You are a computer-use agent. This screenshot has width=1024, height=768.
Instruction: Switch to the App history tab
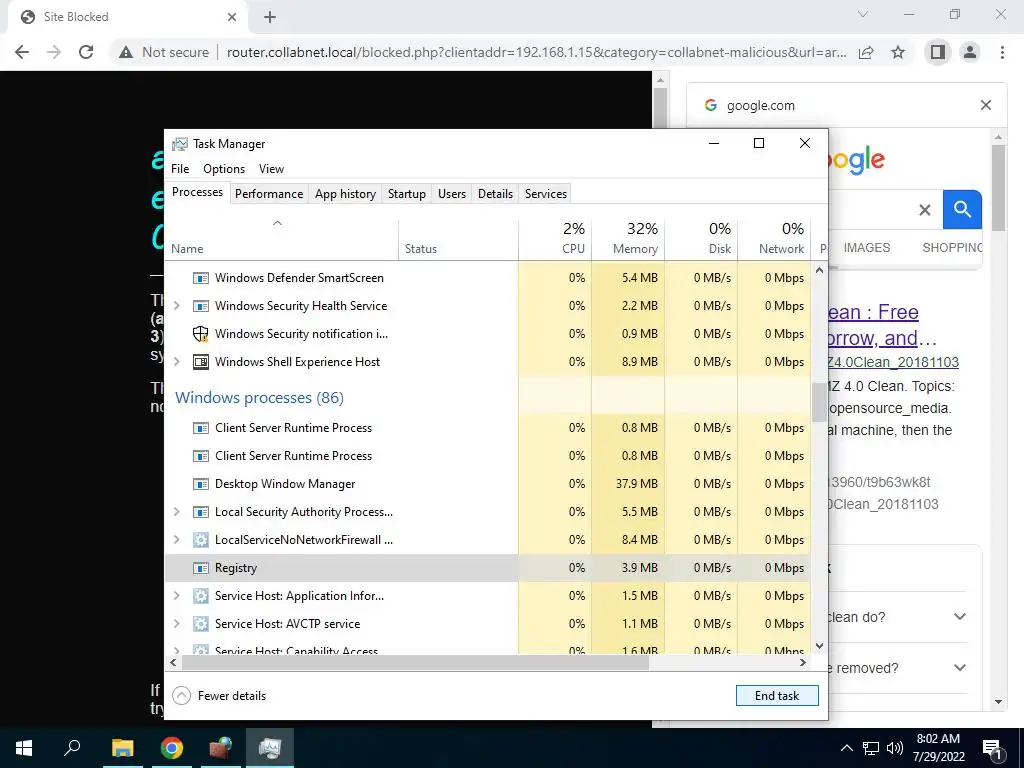pyautogui.click(x=345, y=194)
